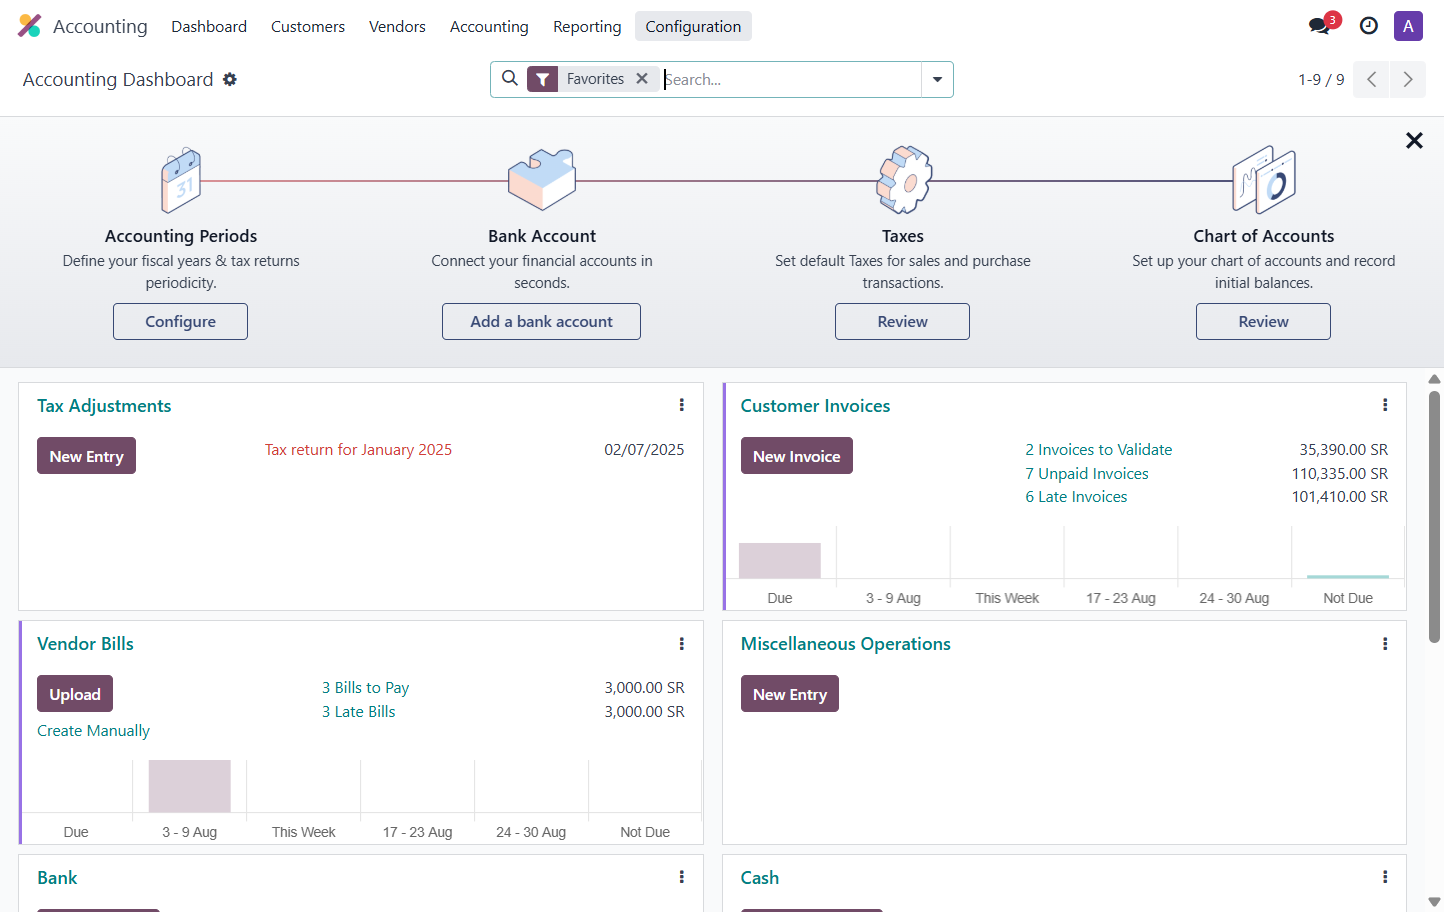
Task: Click Create Manually link
Action: point(93,731)
